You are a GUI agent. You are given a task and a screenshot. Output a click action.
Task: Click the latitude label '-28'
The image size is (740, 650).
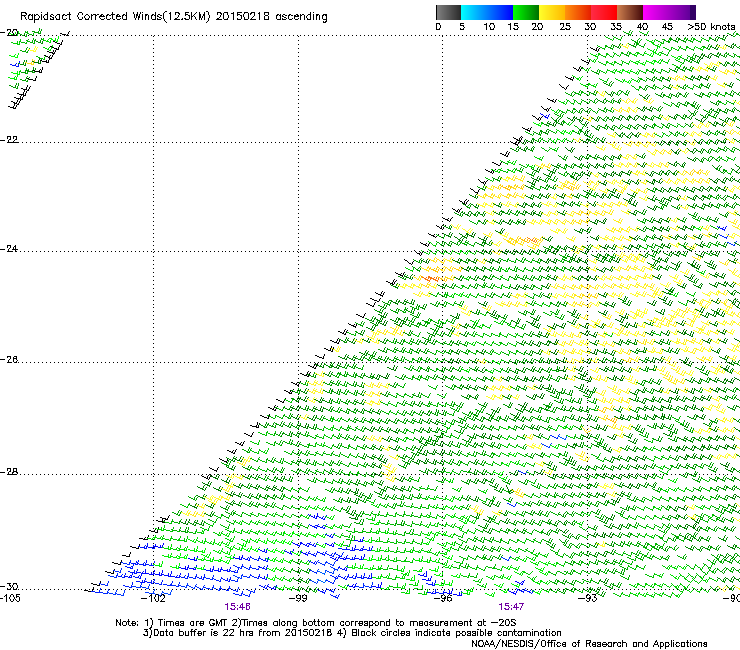click(x=9, y=472)
